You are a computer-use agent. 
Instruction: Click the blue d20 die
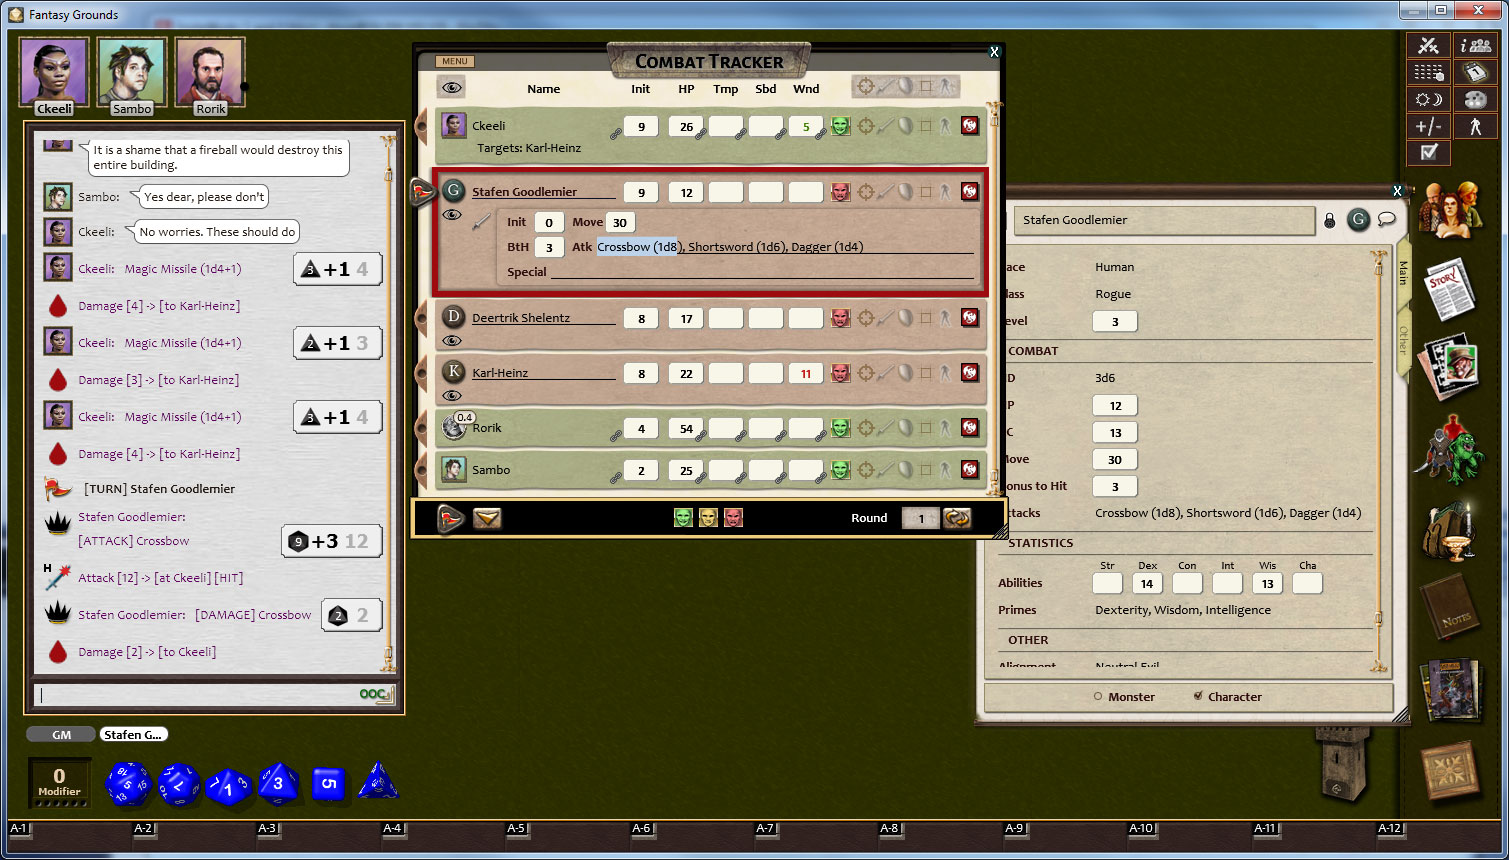pos(127,784)
